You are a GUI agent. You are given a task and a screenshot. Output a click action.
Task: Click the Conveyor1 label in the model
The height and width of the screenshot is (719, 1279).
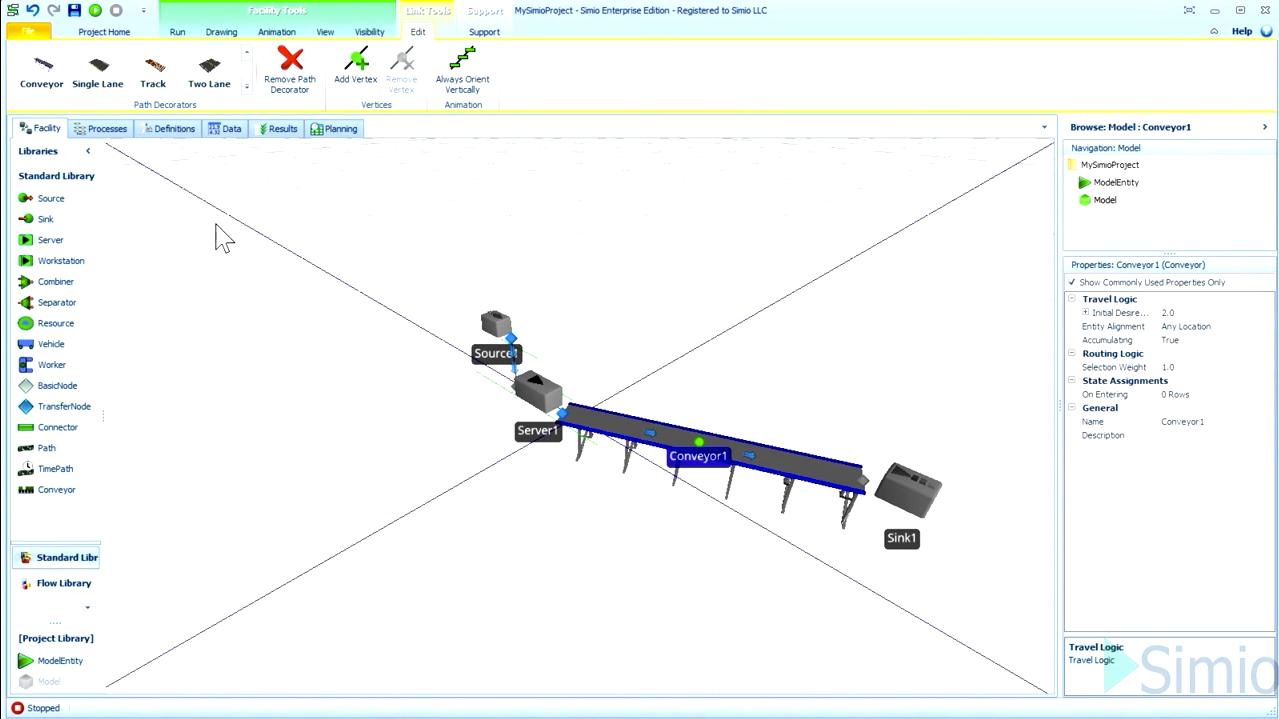coord(698,457)
